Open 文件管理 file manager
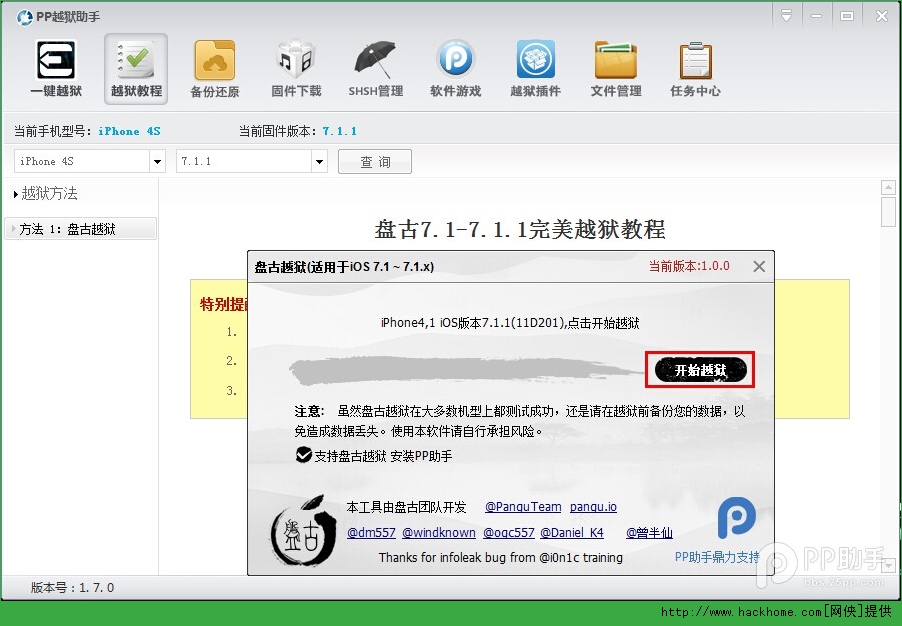Image resolution: width=902 pixels, height=626 pixels. [x=616, y=69]
